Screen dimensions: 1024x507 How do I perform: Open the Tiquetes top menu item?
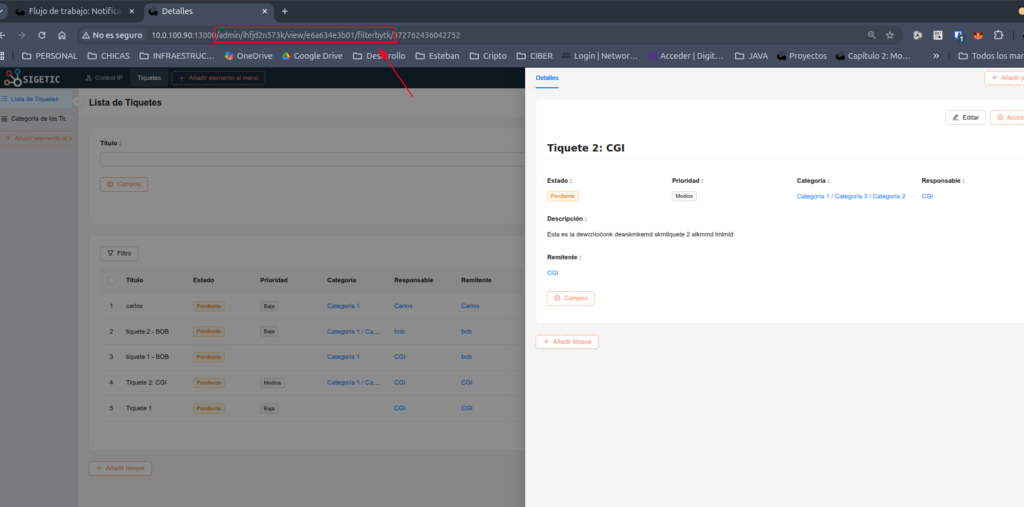coord(148,78)
